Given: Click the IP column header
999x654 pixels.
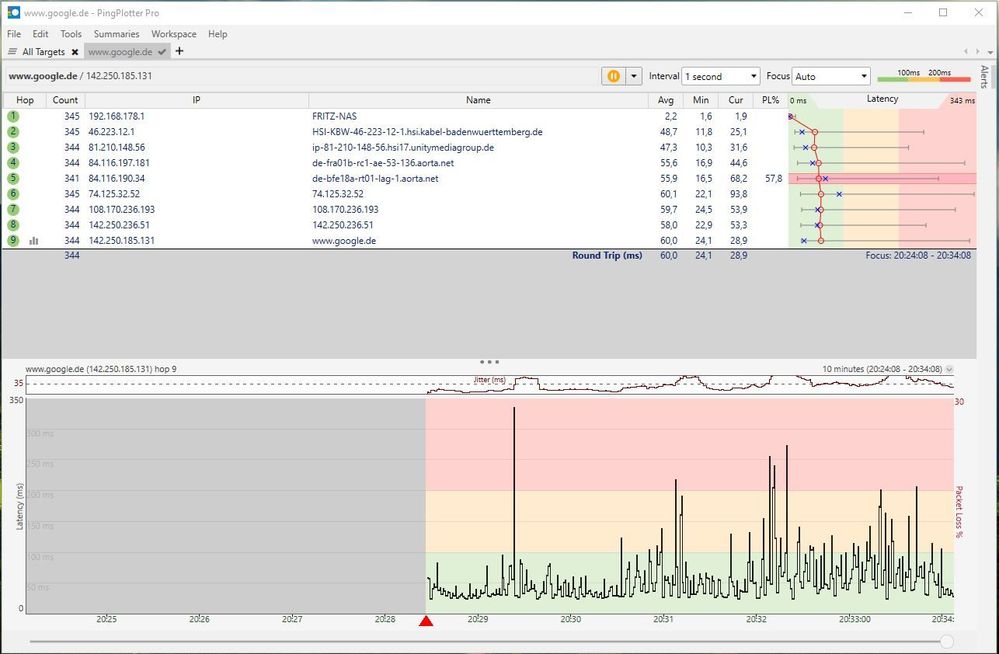Looking at the screenshot, I should tap(196, 100).
